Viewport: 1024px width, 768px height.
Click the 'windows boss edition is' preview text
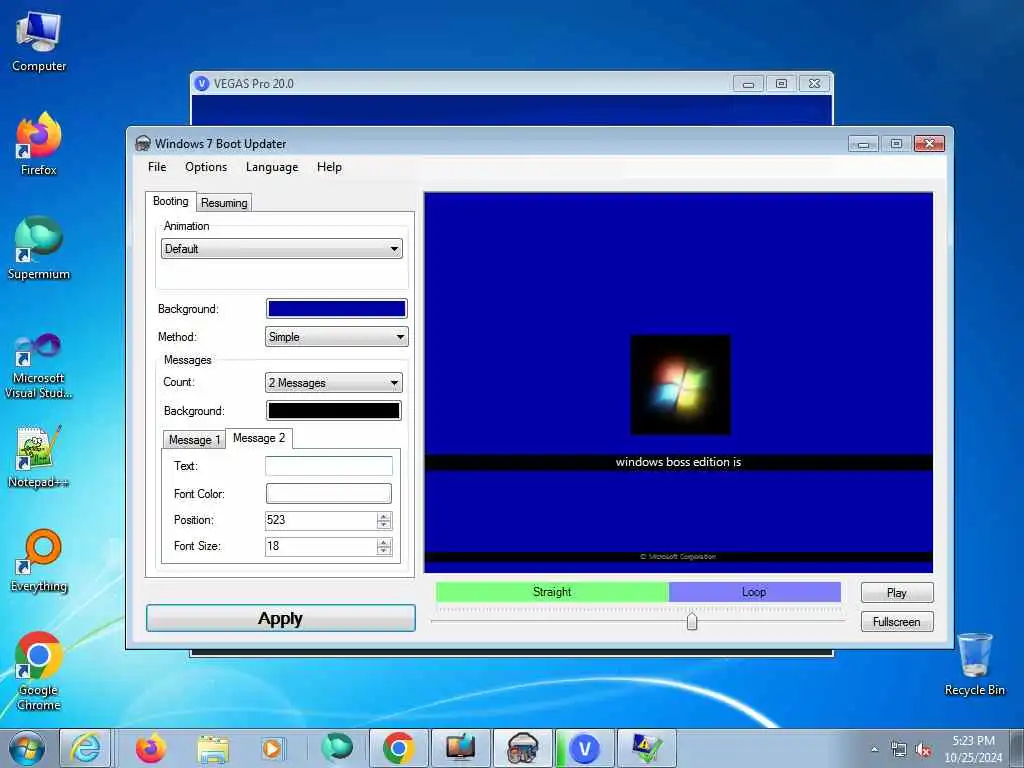(x=679, y=462)
